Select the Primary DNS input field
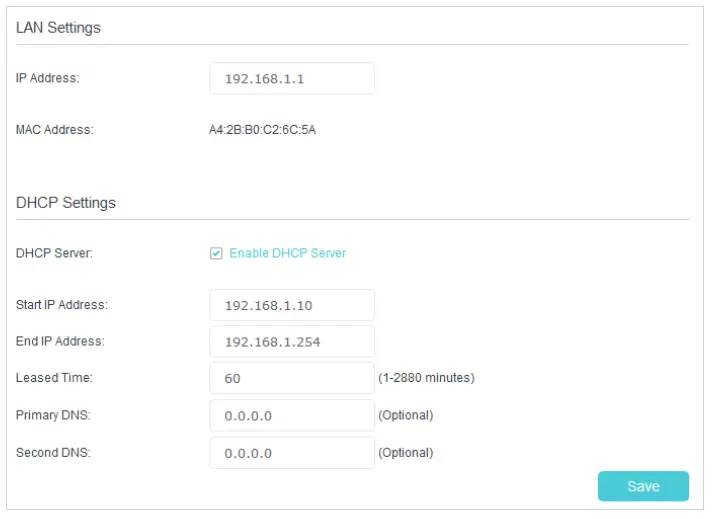The height and width of the screenshot is (519, 712). point(292,415)
